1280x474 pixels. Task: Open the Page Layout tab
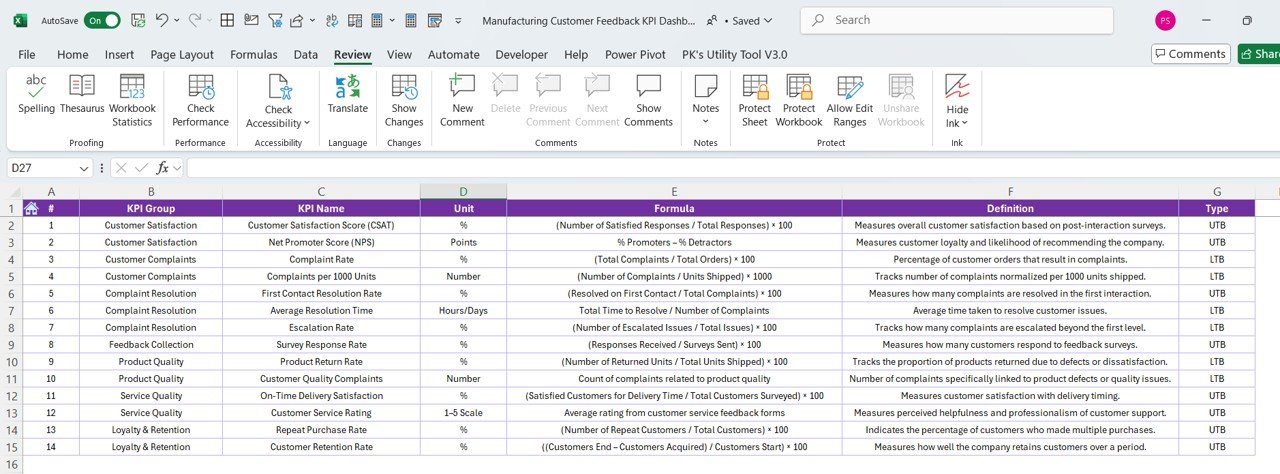click(x=182, y=55)
